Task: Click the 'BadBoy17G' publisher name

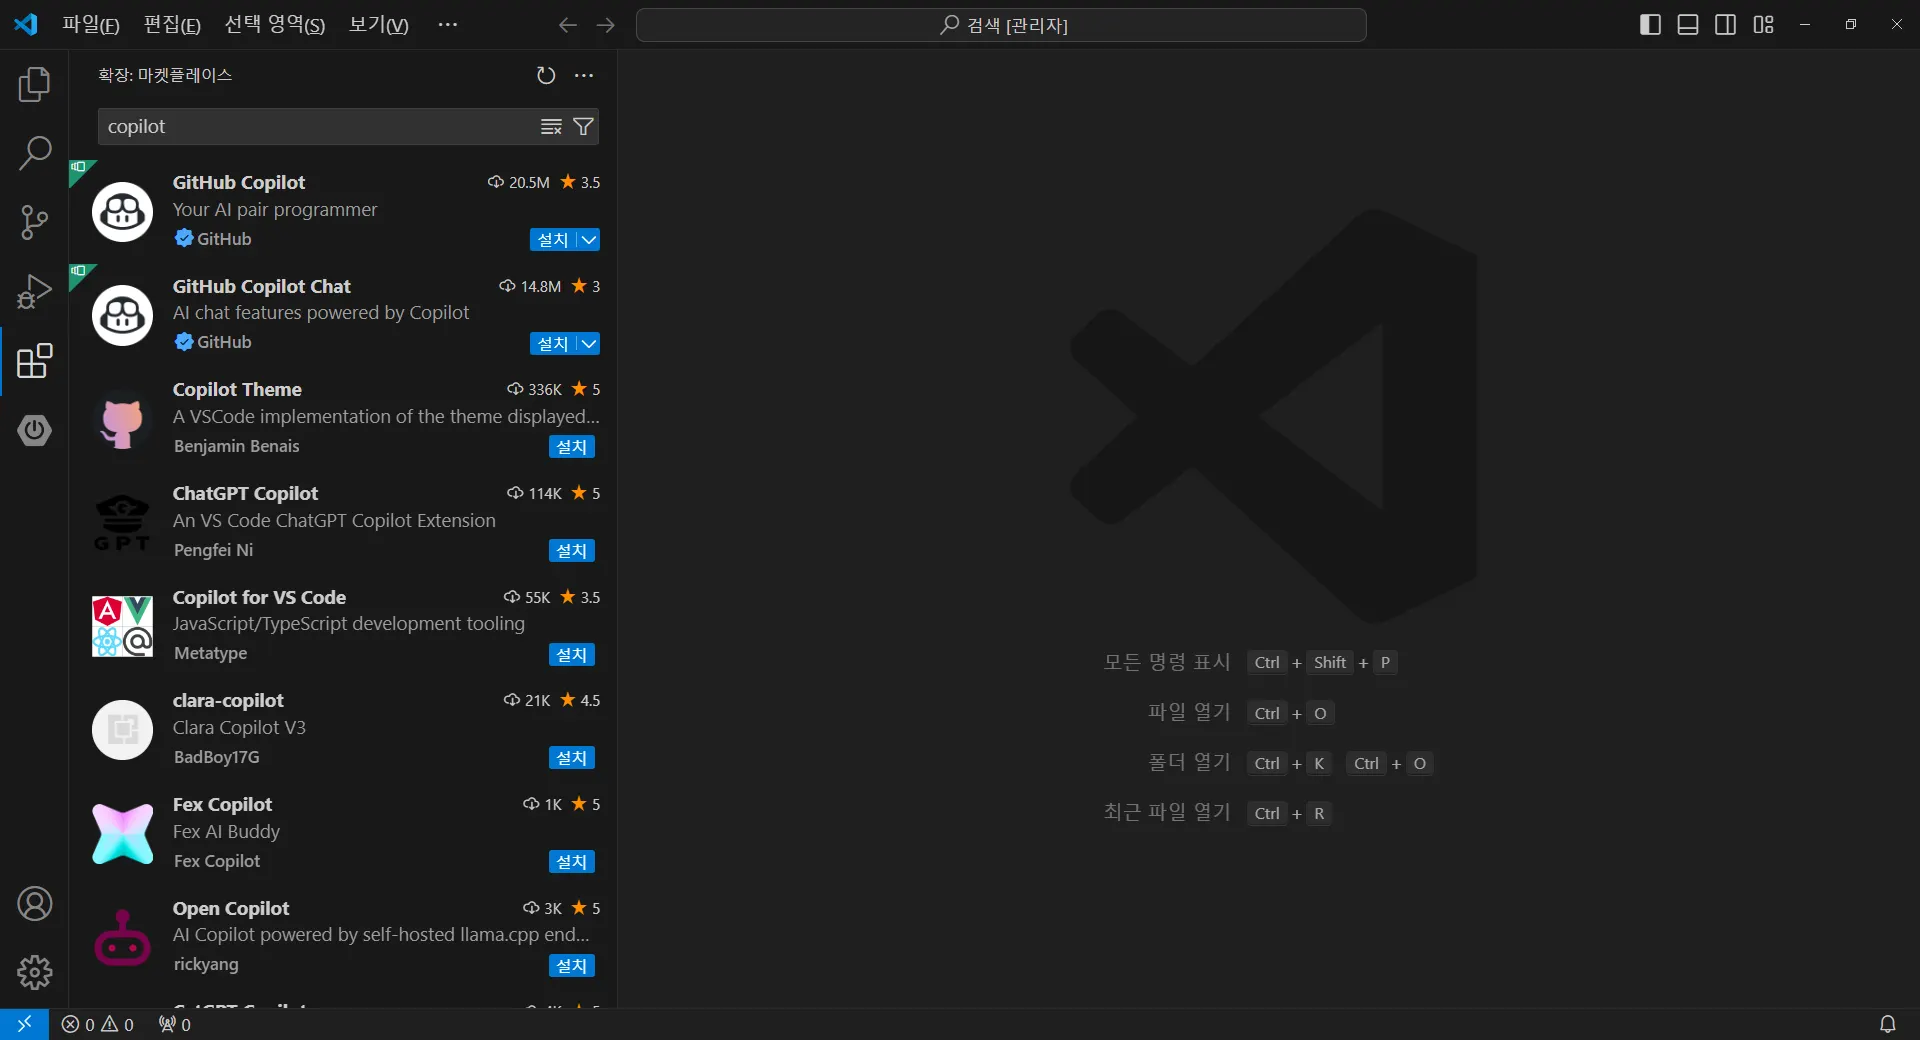Action: [x=216, y=757]
